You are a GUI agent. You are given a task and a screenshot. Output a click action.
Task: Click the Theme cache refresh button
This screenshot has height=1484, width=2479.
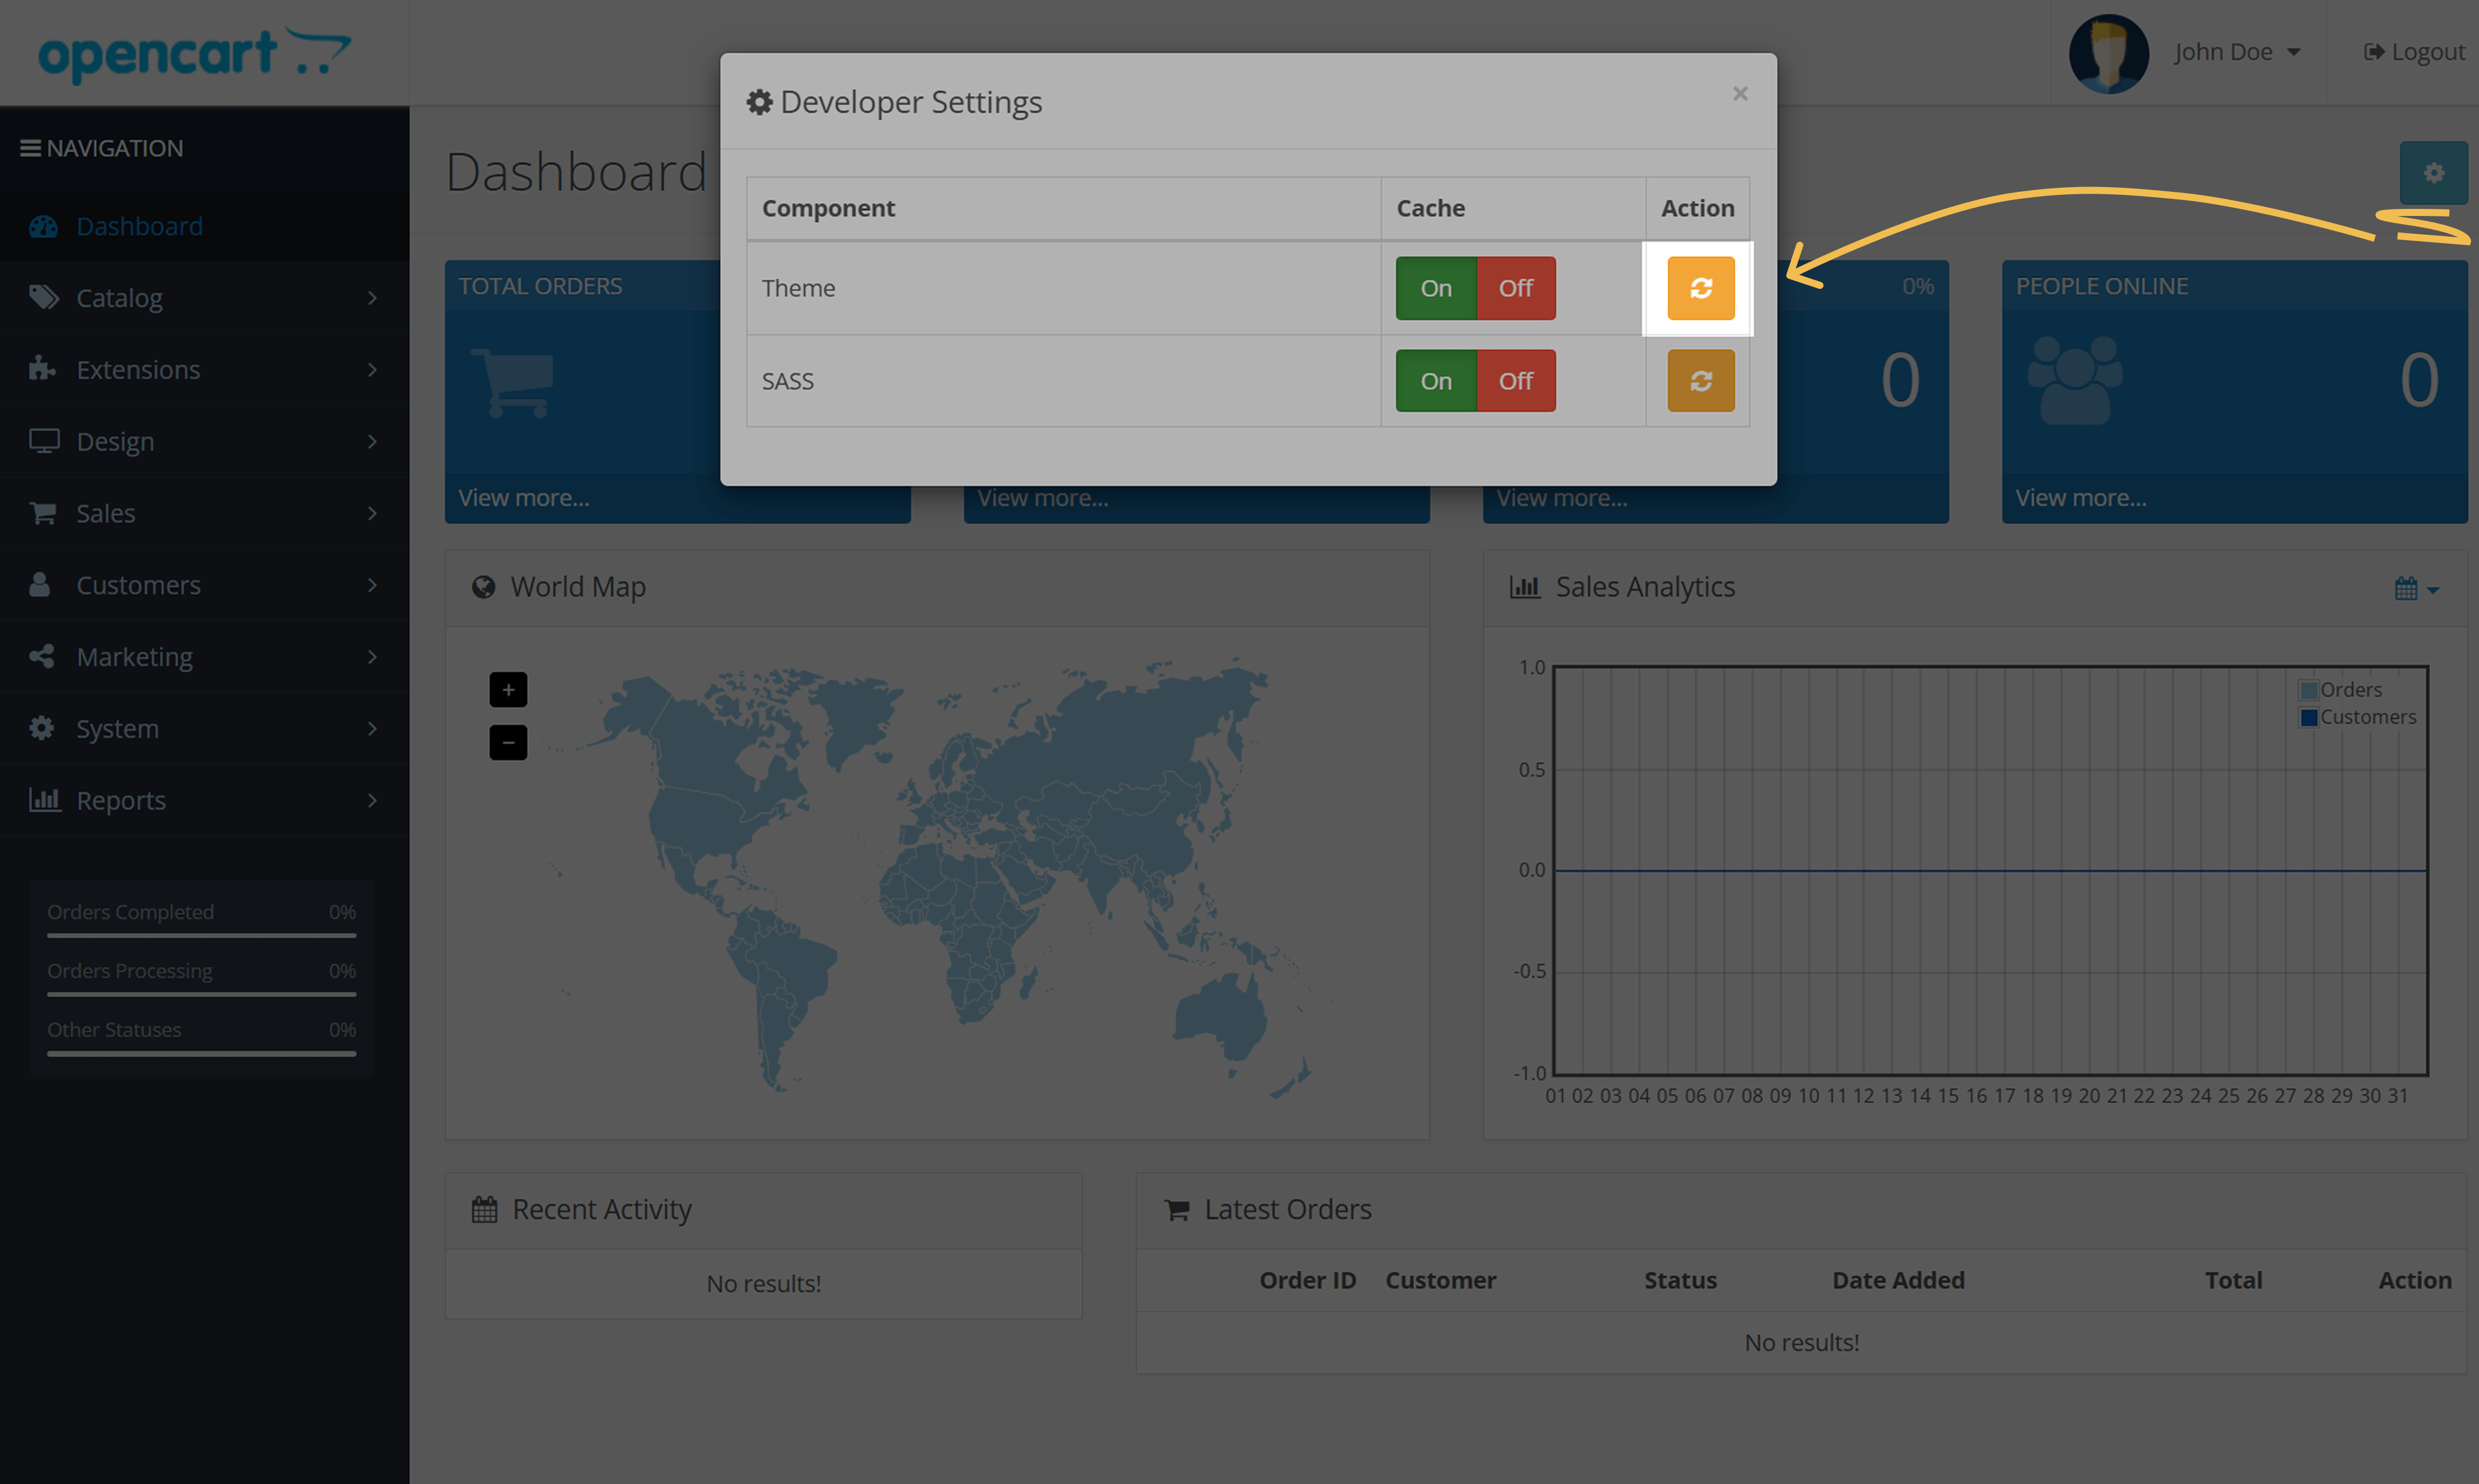click(x=1700, y=288)
